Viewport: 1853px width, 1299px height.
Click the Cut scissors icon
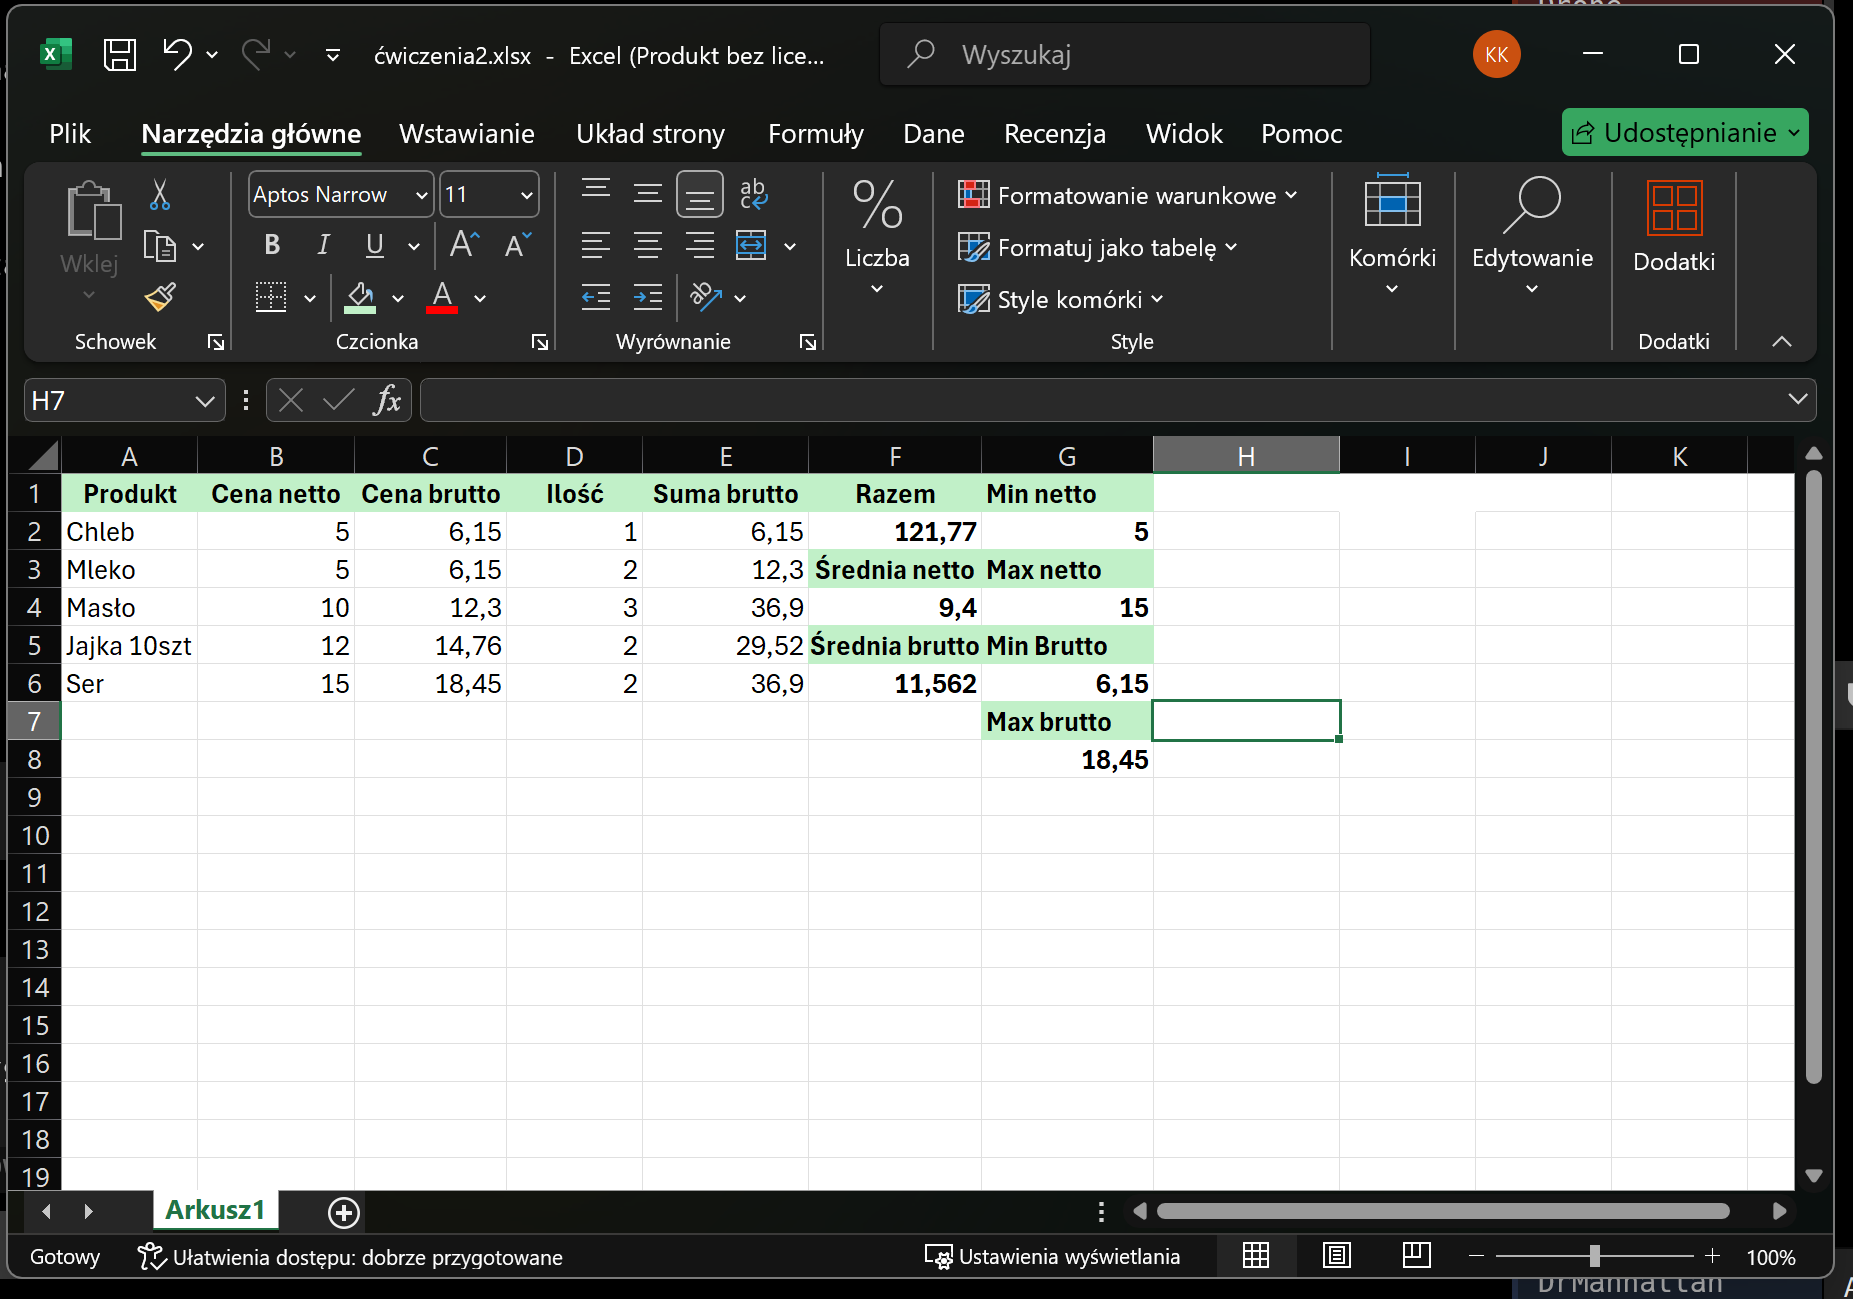pos(160,195)
